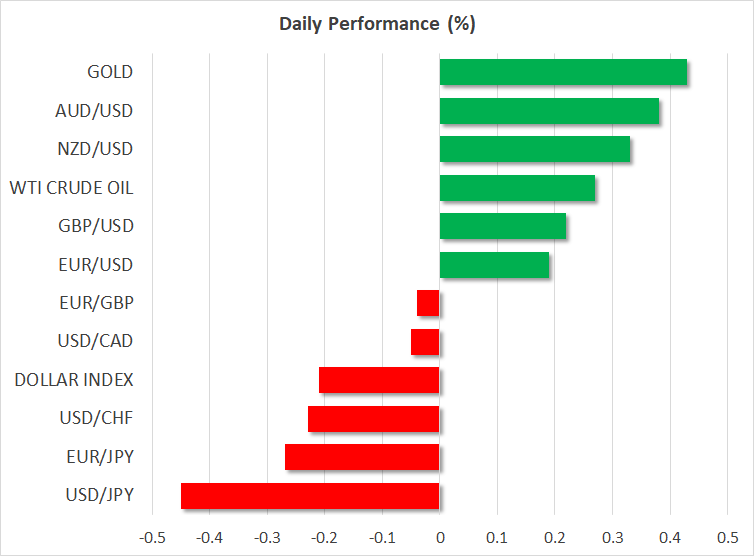This screenshot has height=556, width=754.
Task: Click the GOLD green bar
Action: (x=563, y=72)
